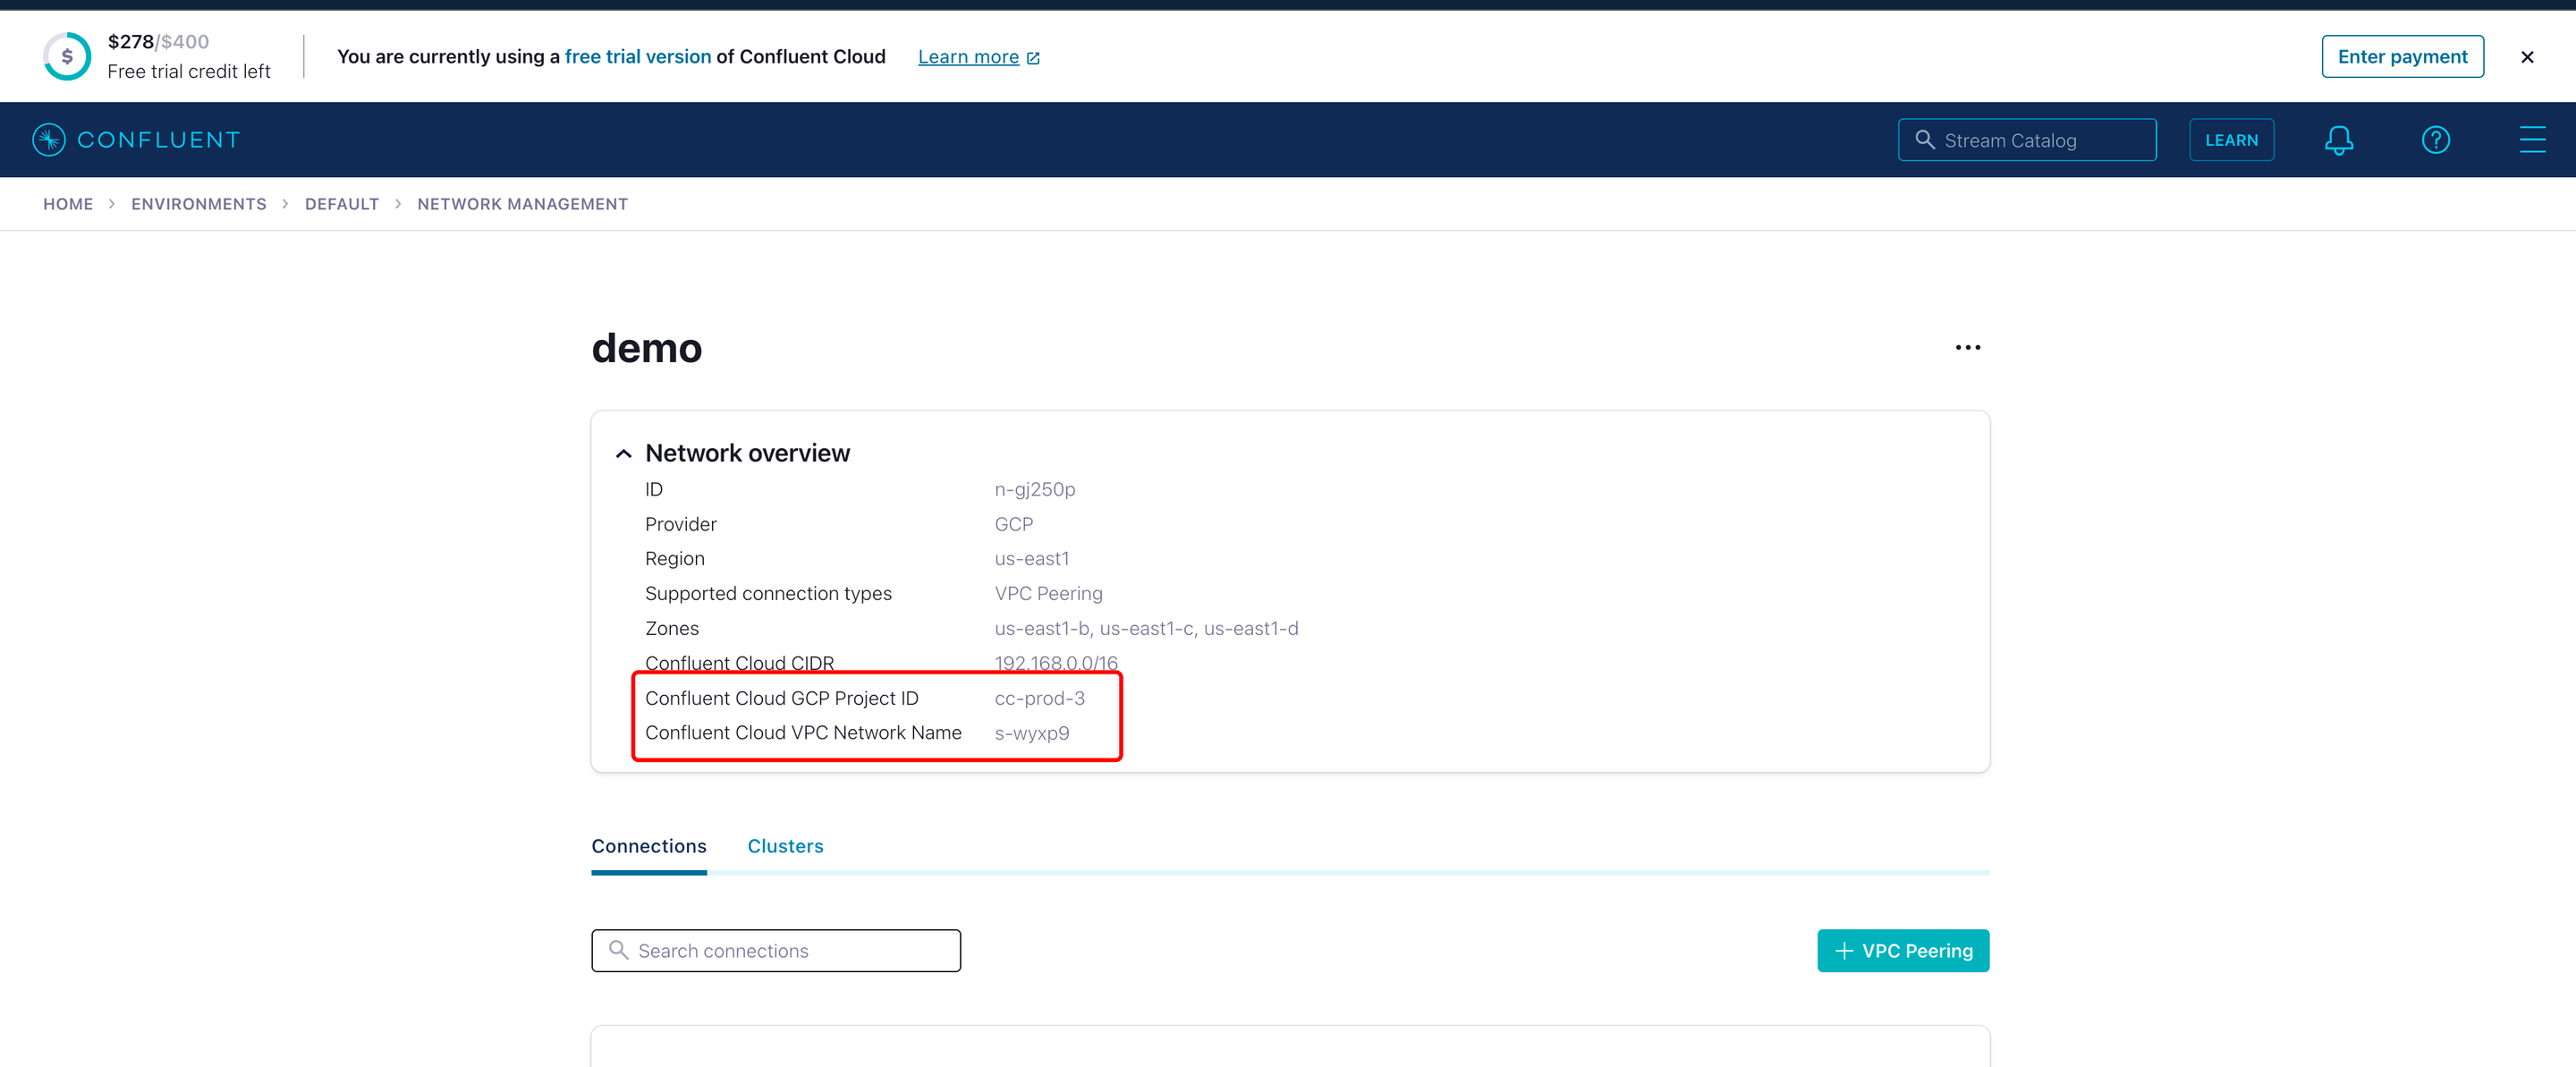The image size is (2576, 1067).
Task: Open the notifications bell
Action: coord(2338,140)
